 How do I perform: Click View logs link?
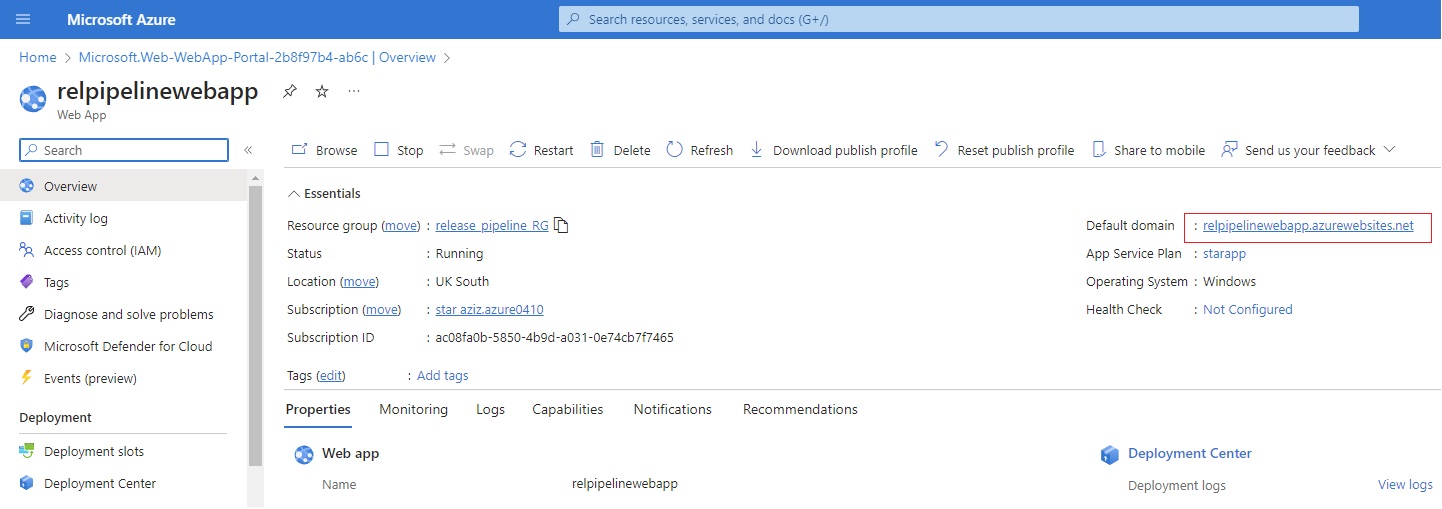(x=1405, y=485)
